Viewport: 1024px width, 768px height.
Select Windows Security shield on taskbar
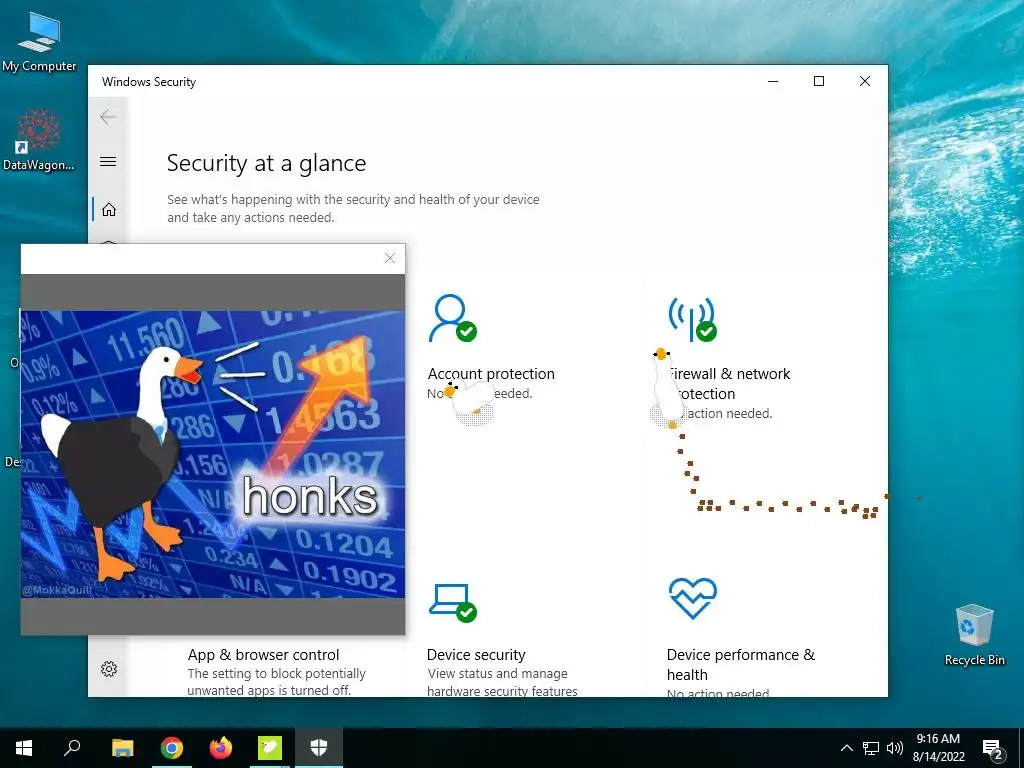pyautogui.click(x=319, y=748)
